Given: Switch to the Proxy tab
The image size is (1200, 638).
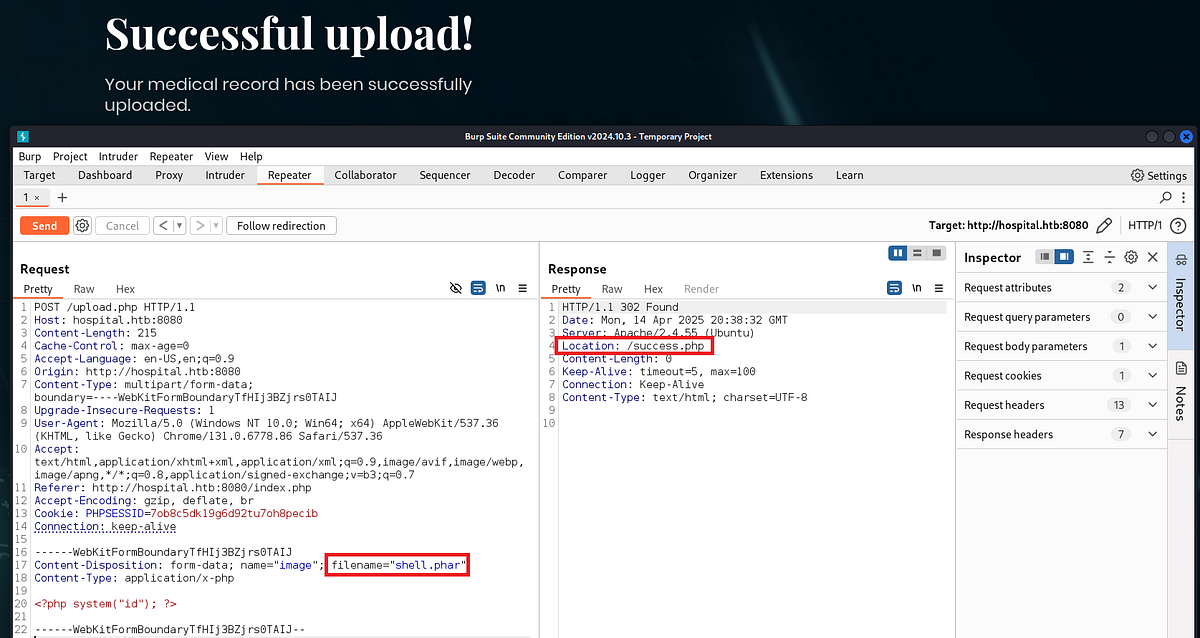Looking at the screenshot, I should tap(169, 175).
